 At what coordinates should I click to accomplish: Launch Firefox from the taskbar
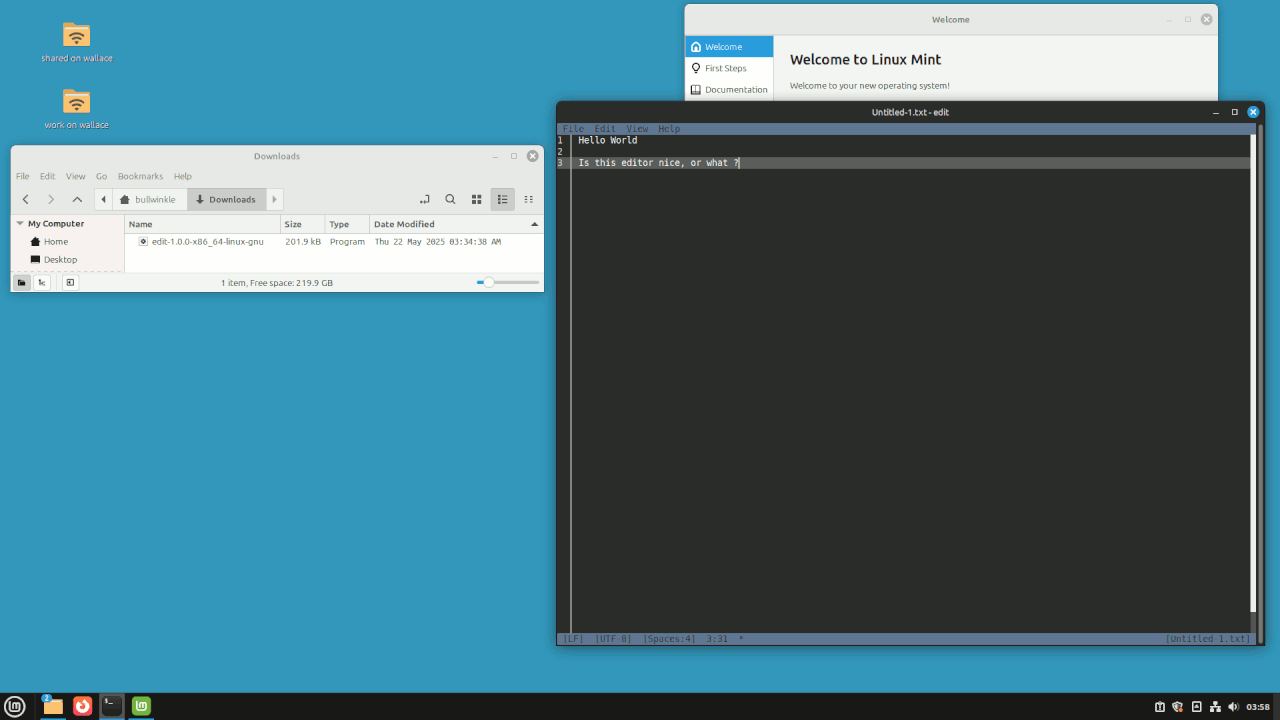pyautogui.click(x=82, y=706)
